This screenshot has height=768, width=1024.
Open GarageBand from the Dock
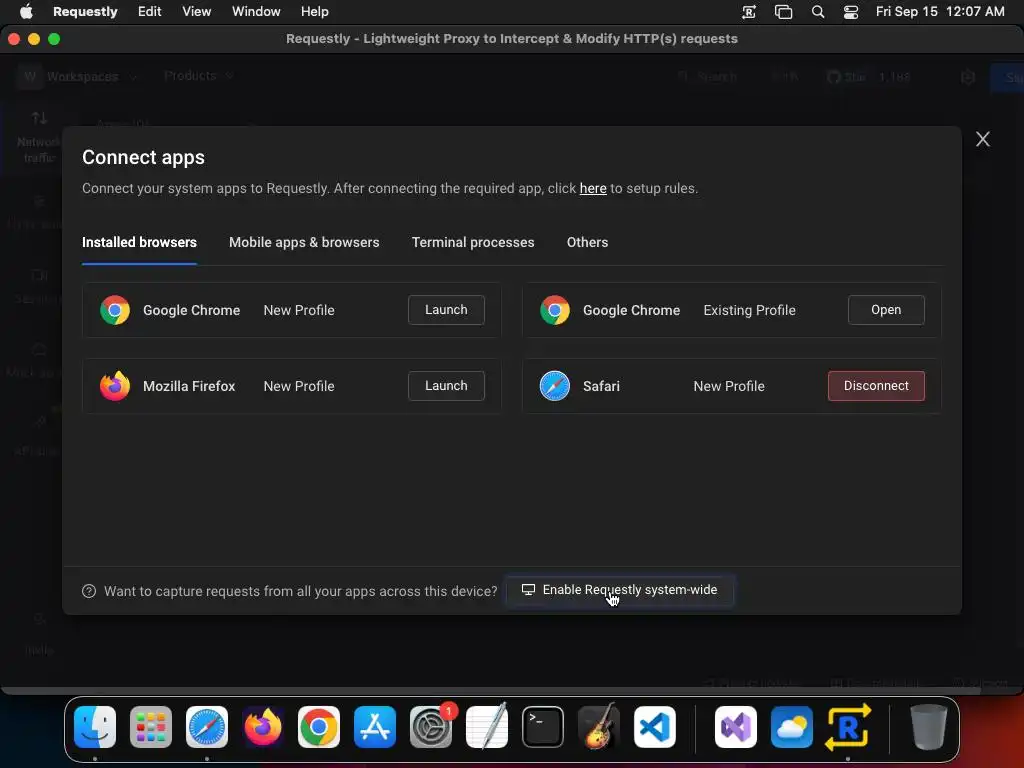[599, 727]
